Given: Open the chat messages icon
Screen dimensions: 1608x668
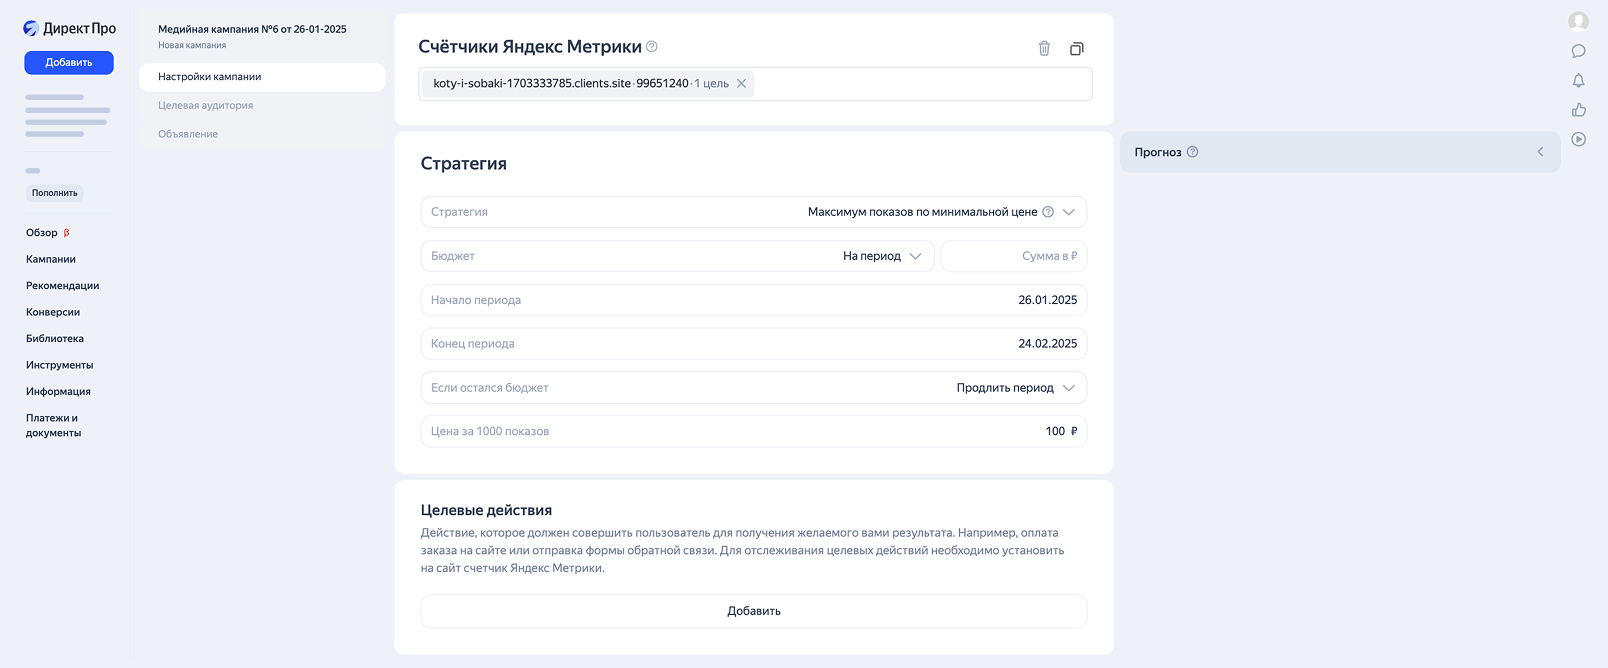Looking at the screenshot, I should coord(1578,51).
